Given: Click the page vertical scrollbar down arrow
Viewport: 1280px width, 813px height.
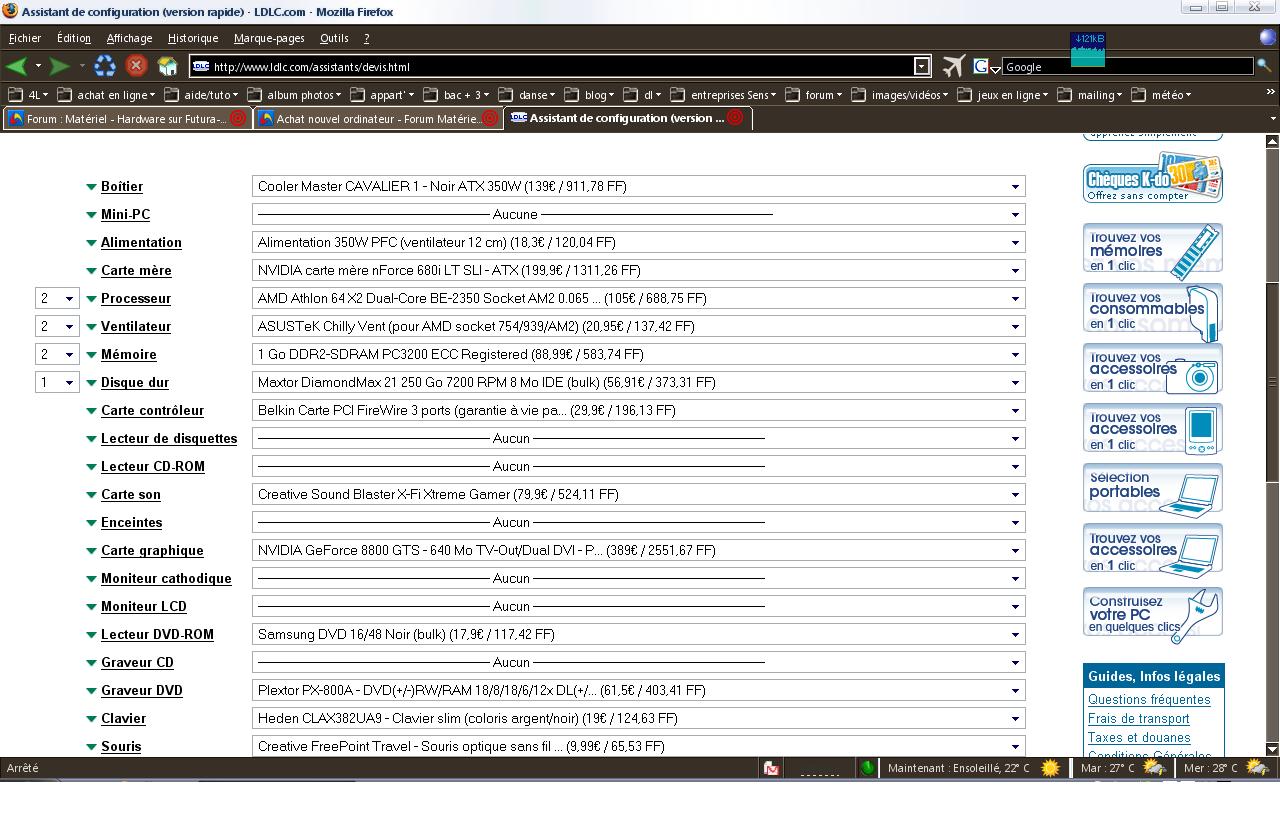Looking at the screenshot, I should click(x=1272, y=748).
